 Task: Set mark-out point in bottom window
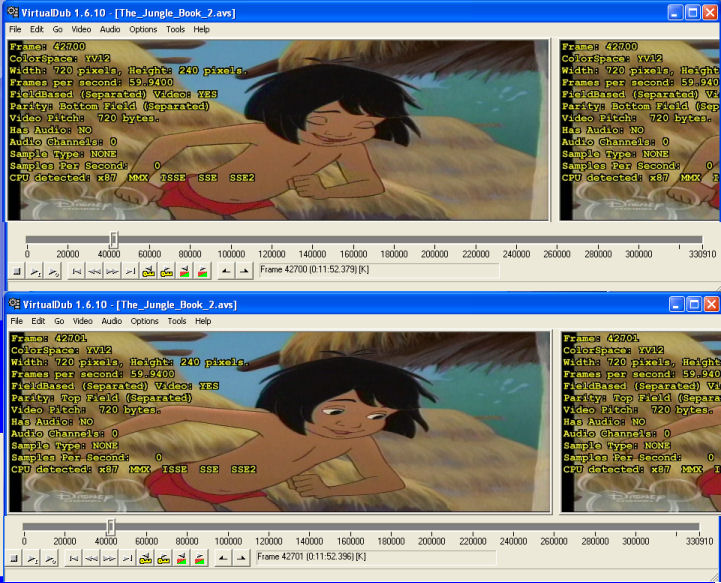241,558
